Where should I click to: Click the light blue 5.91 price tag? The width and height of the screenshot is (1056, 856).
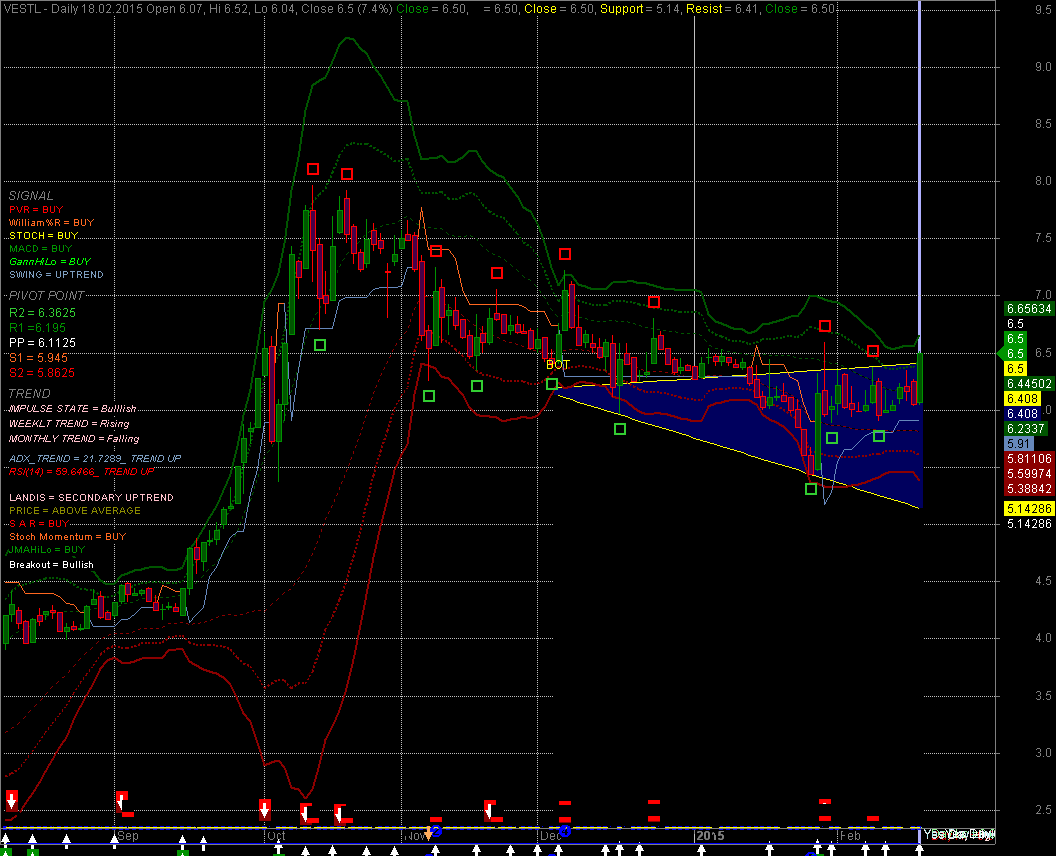tap(1019, 443)
